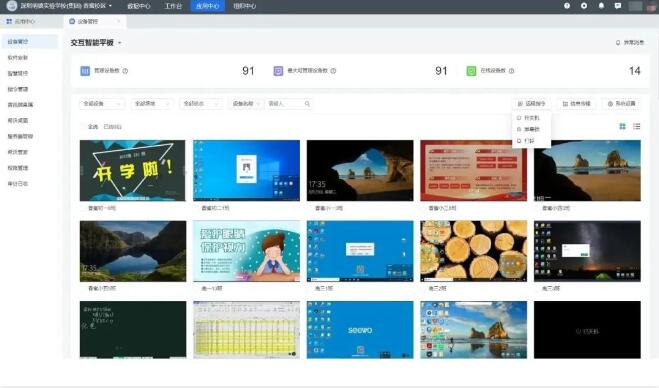Switch to list view icon
The image size is (659, 388).
tap(637, 126)
